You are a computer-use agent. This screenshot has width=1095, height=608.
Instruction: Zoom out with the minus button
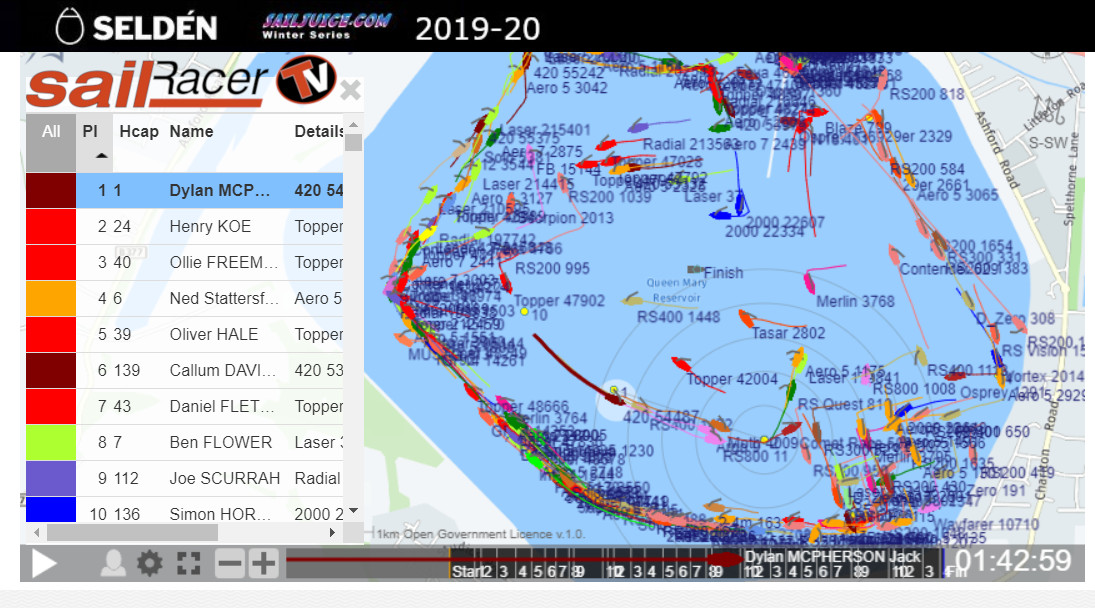pyautogui.click(x=229, y=563)
